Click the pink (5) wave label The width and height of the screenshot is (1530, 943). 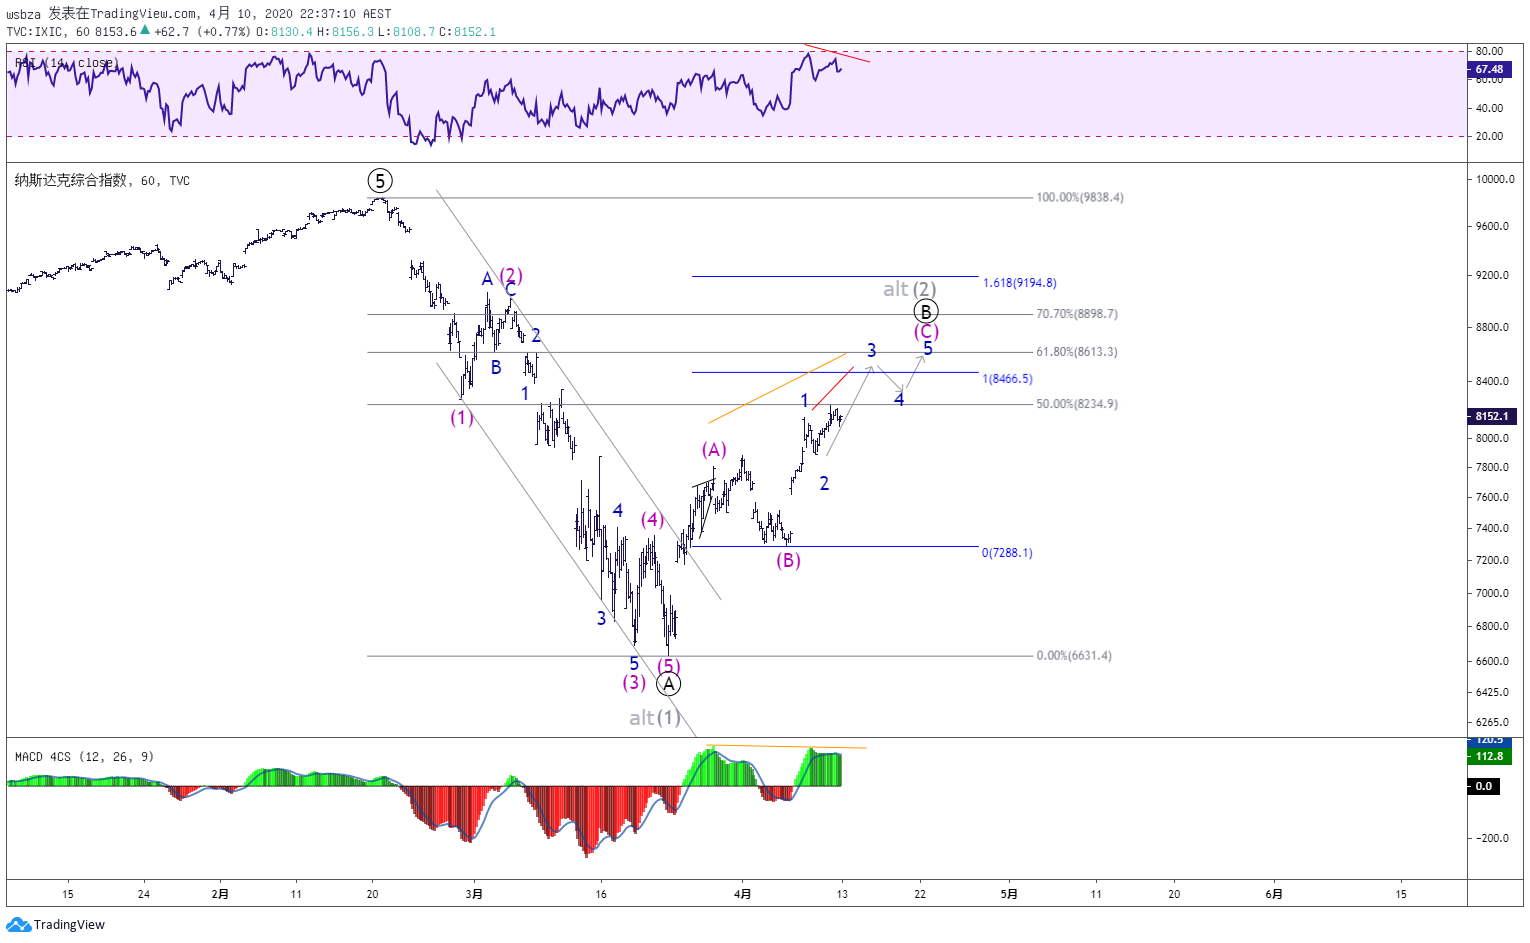click(669, 666)
